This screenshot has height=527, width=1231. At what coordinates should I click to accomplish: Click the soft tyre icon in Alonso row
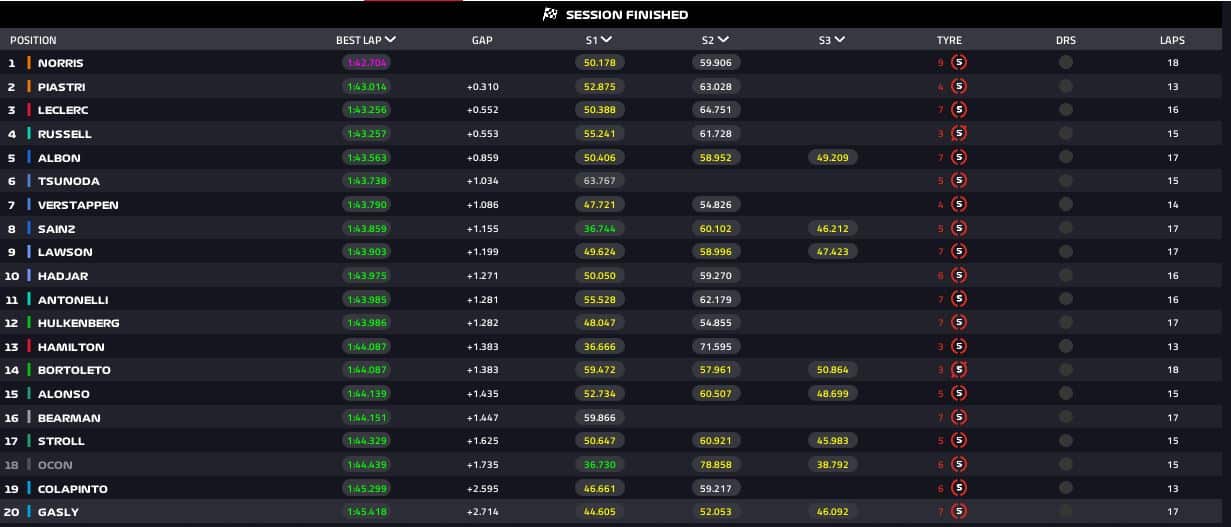(959, 394)
